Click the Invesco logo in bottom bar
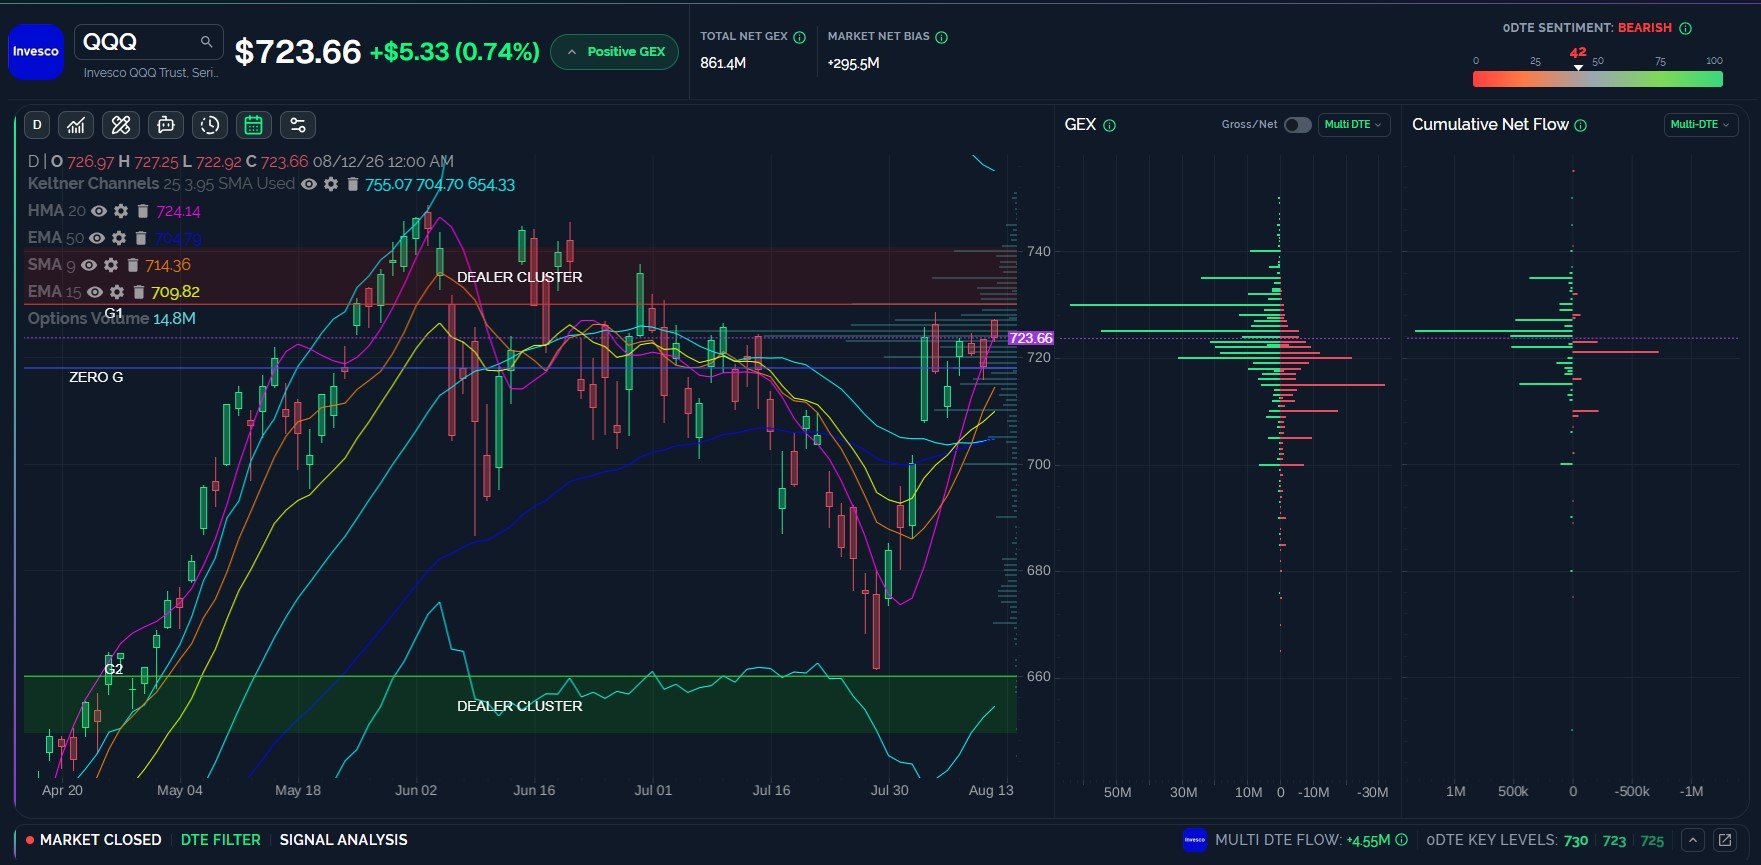Image resolution: width=1761 pixels, height=865 pixels. pos(1195,840)
